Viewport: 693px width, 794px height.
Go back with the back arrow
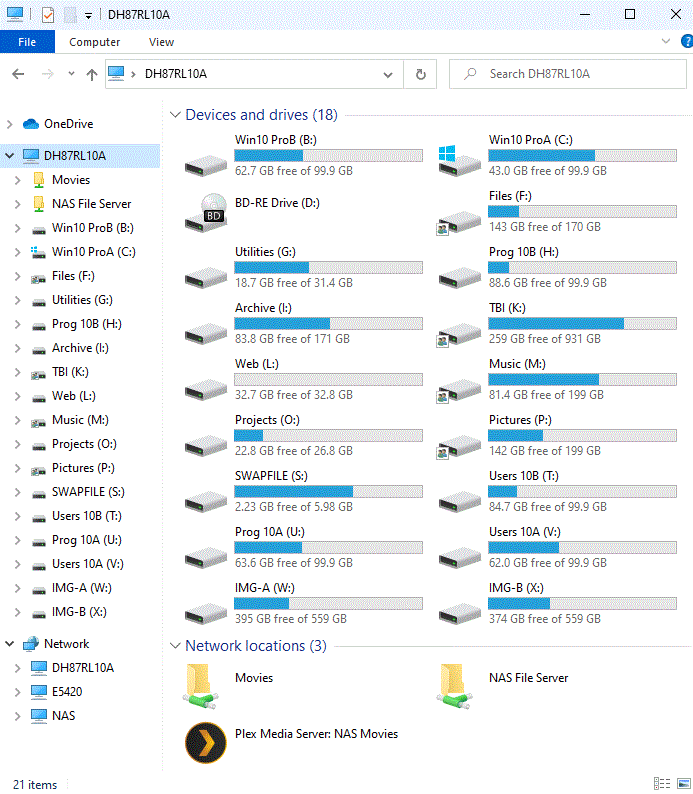tap(18, 74)
